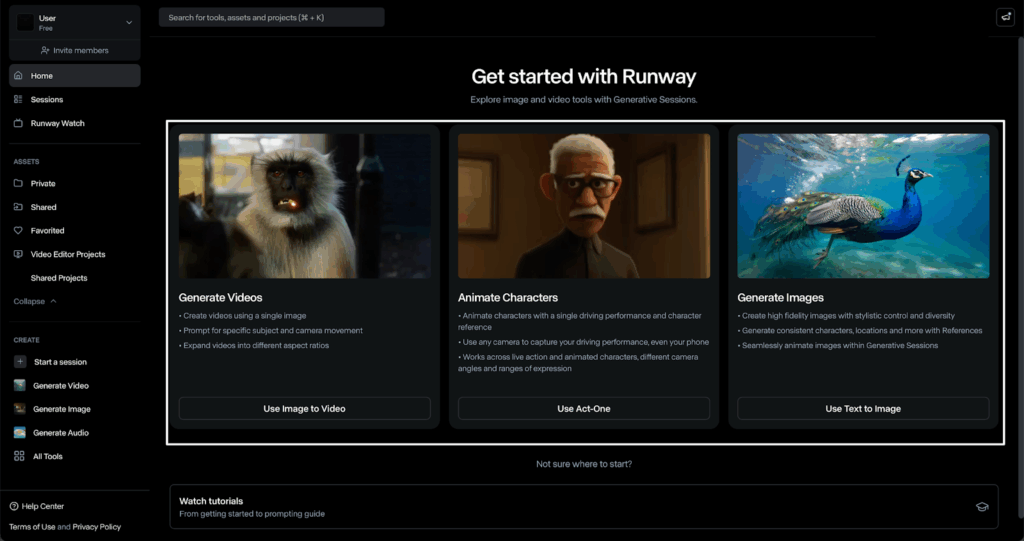Viewport: 1024px width, 541px height.
Task: Click Use Text to Image button
Action: (863, 408)
